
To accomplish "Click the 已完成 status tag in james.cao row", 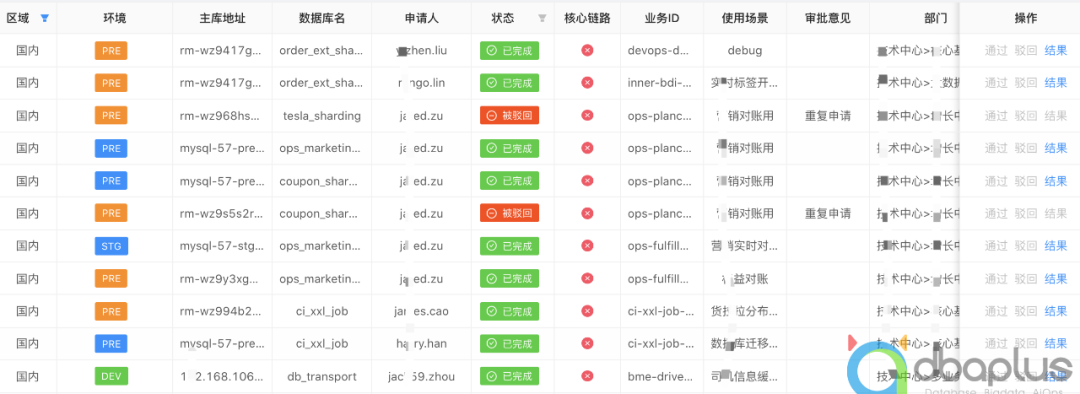I will tap(510, 311).
